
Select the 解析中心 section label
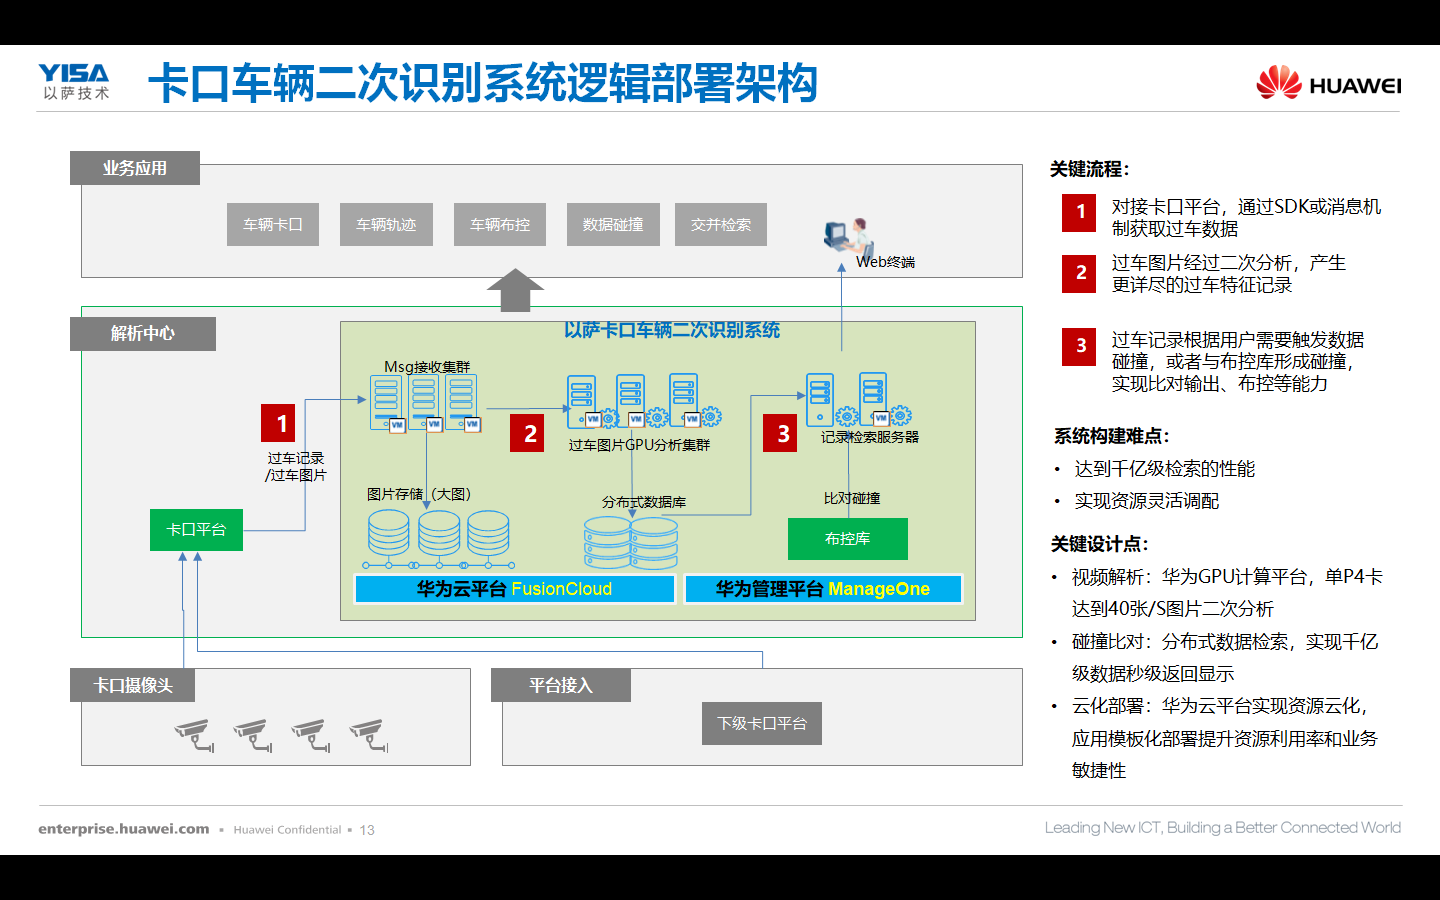pyautogui.click(x=143, y=334)
